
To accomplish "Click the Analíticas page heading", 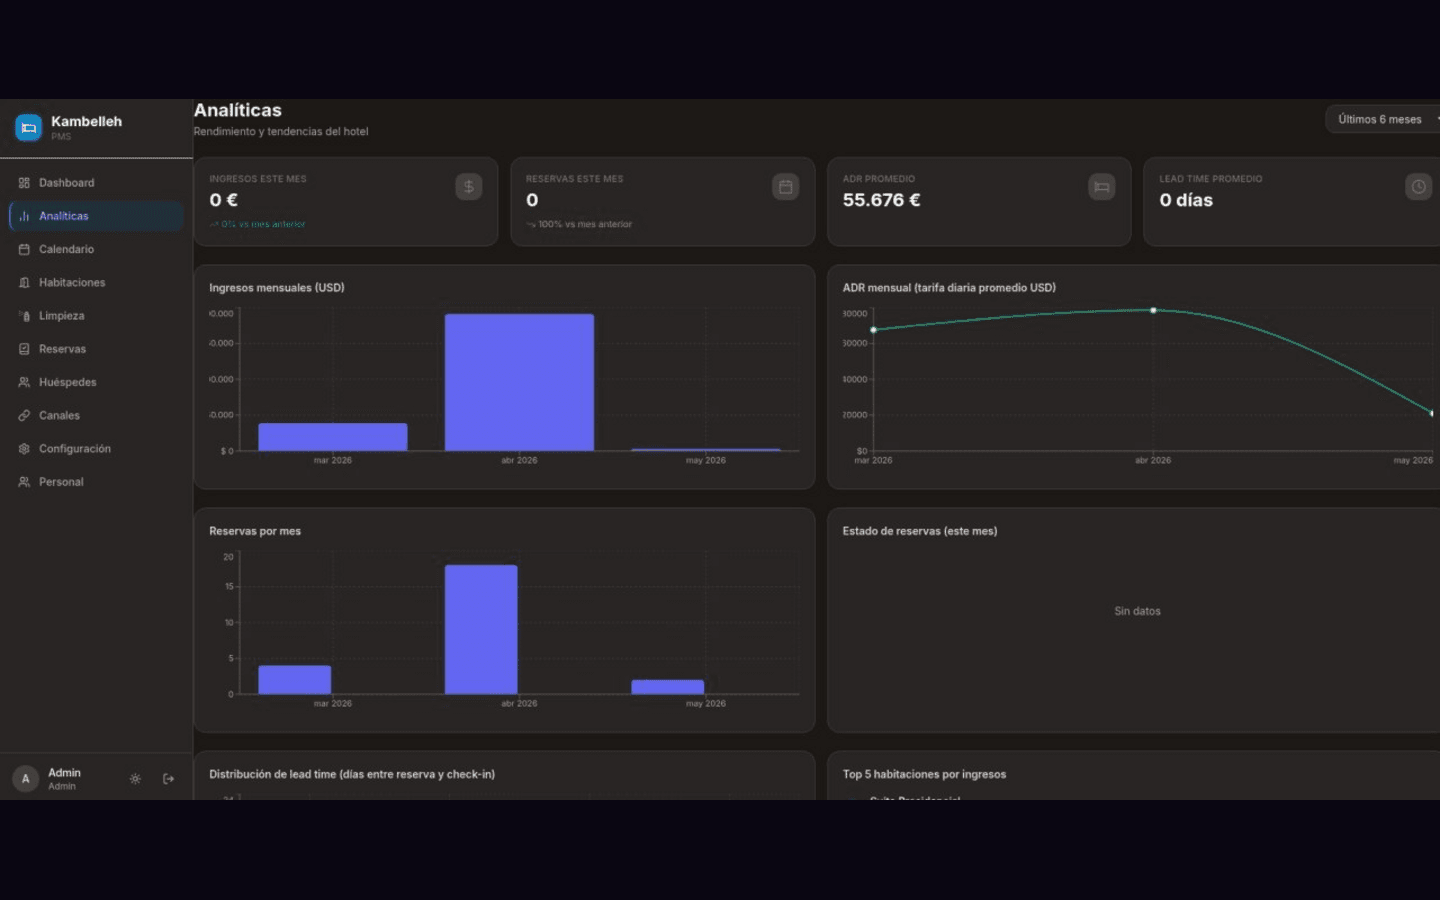I will [x=238, y=110].
